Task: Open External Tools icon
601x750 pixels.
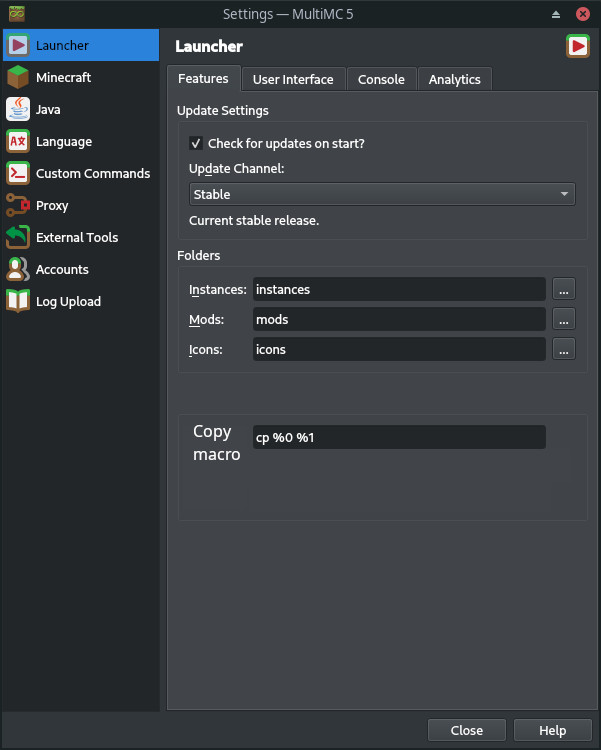Action: tap(18, 238)
